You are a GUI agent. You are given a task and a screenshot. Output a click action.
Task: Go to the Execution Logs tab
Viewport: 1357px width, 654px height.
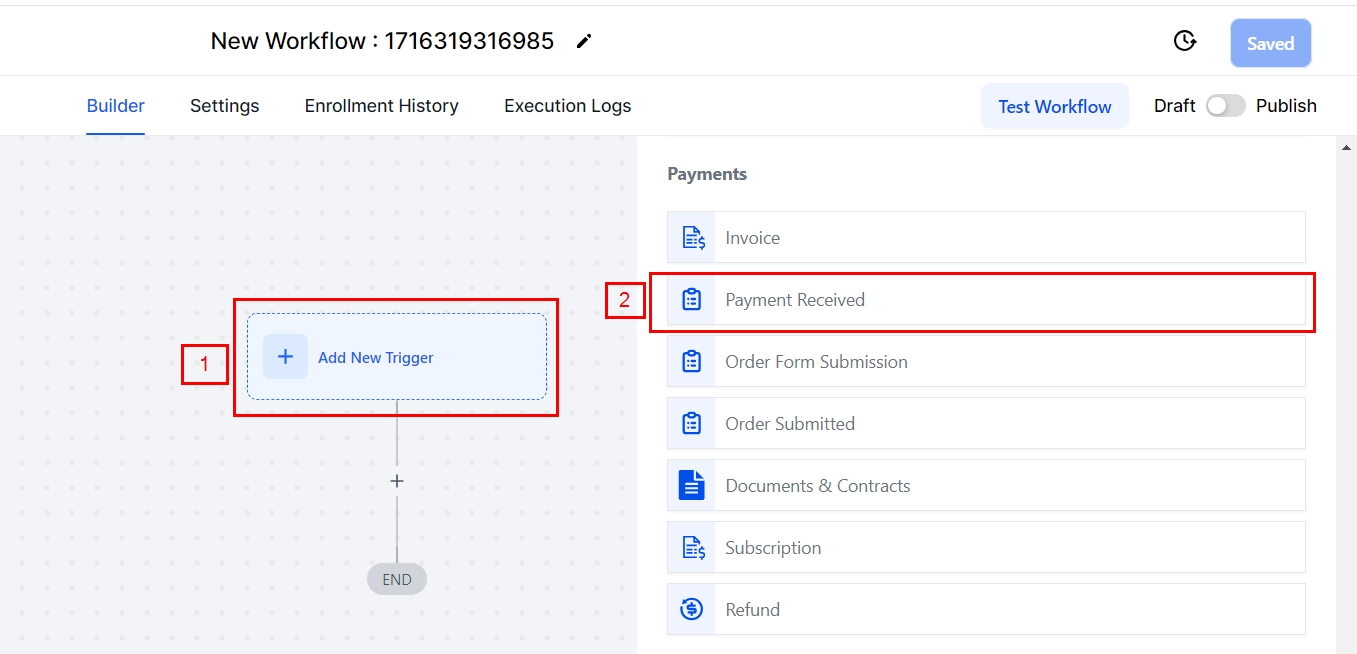coord(567,106)
